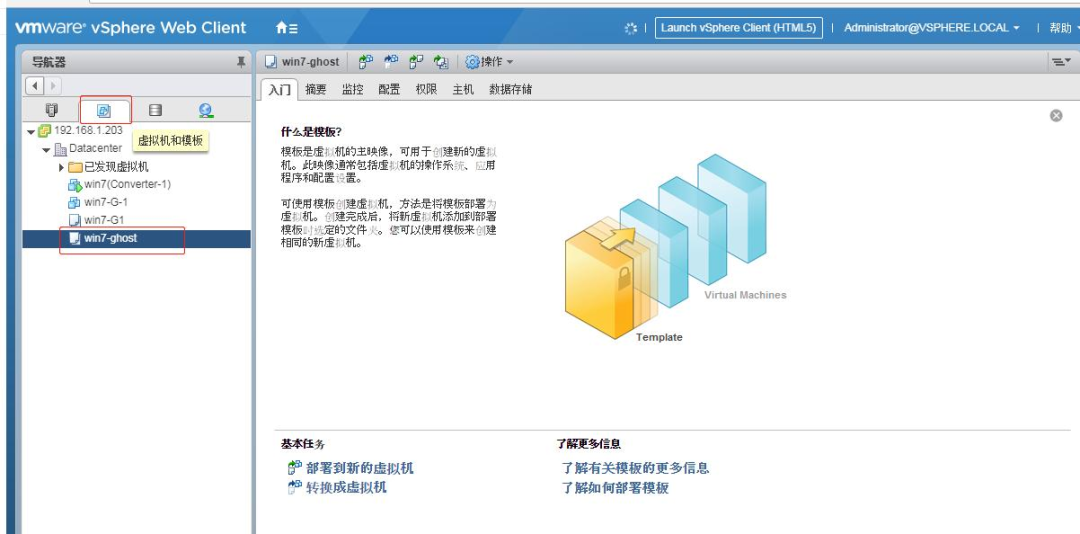Click the 已发现虚拟机 folder icon
Screen dimensions: 1080x534
click(x=75, y=167)
